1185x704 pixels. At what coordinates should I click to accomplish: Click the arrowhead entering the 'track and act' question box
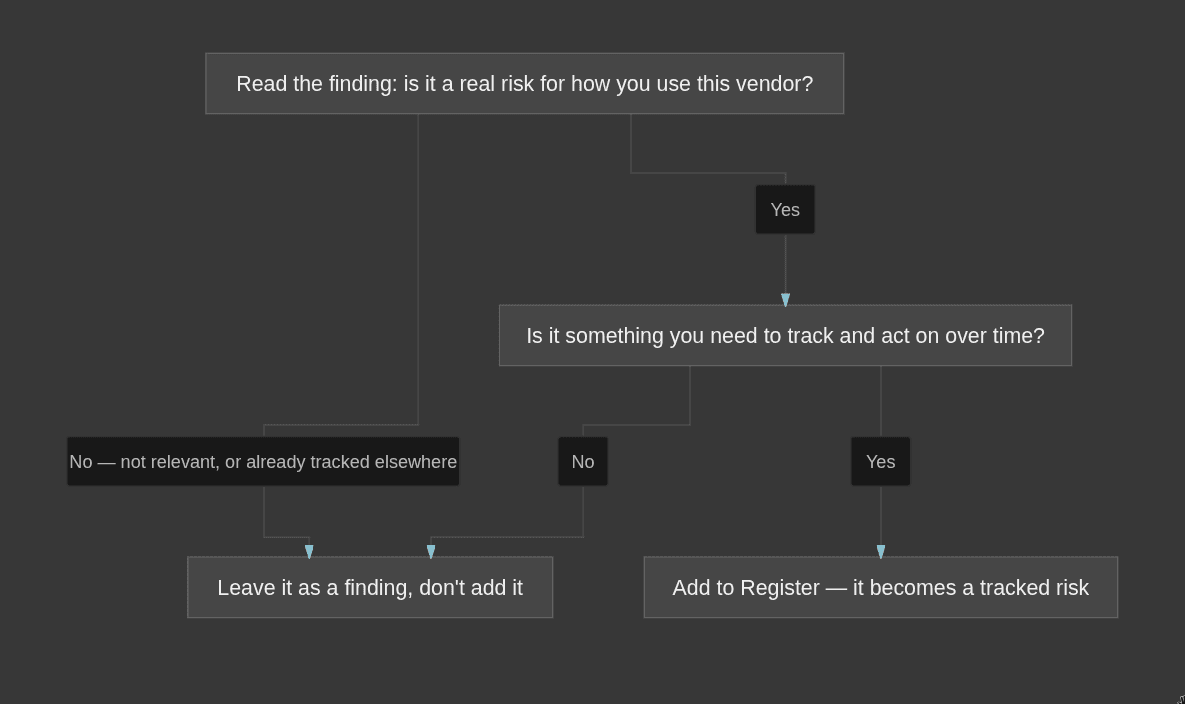click(x=785, y=300)
